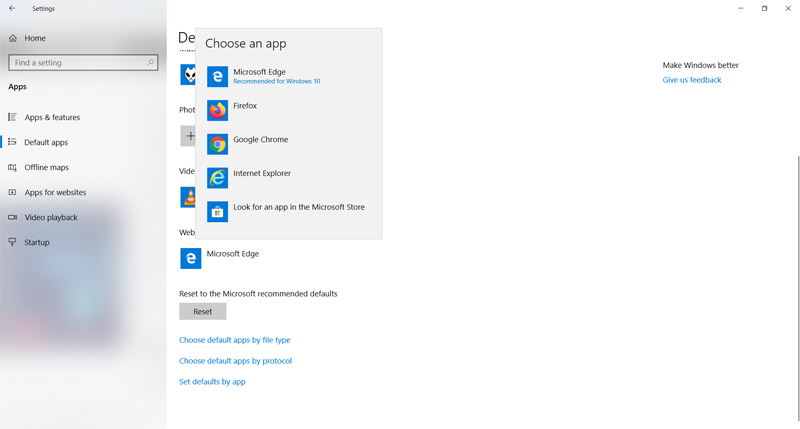Click the Reset button
800x429 pixels.
click(x=203, y=311)
